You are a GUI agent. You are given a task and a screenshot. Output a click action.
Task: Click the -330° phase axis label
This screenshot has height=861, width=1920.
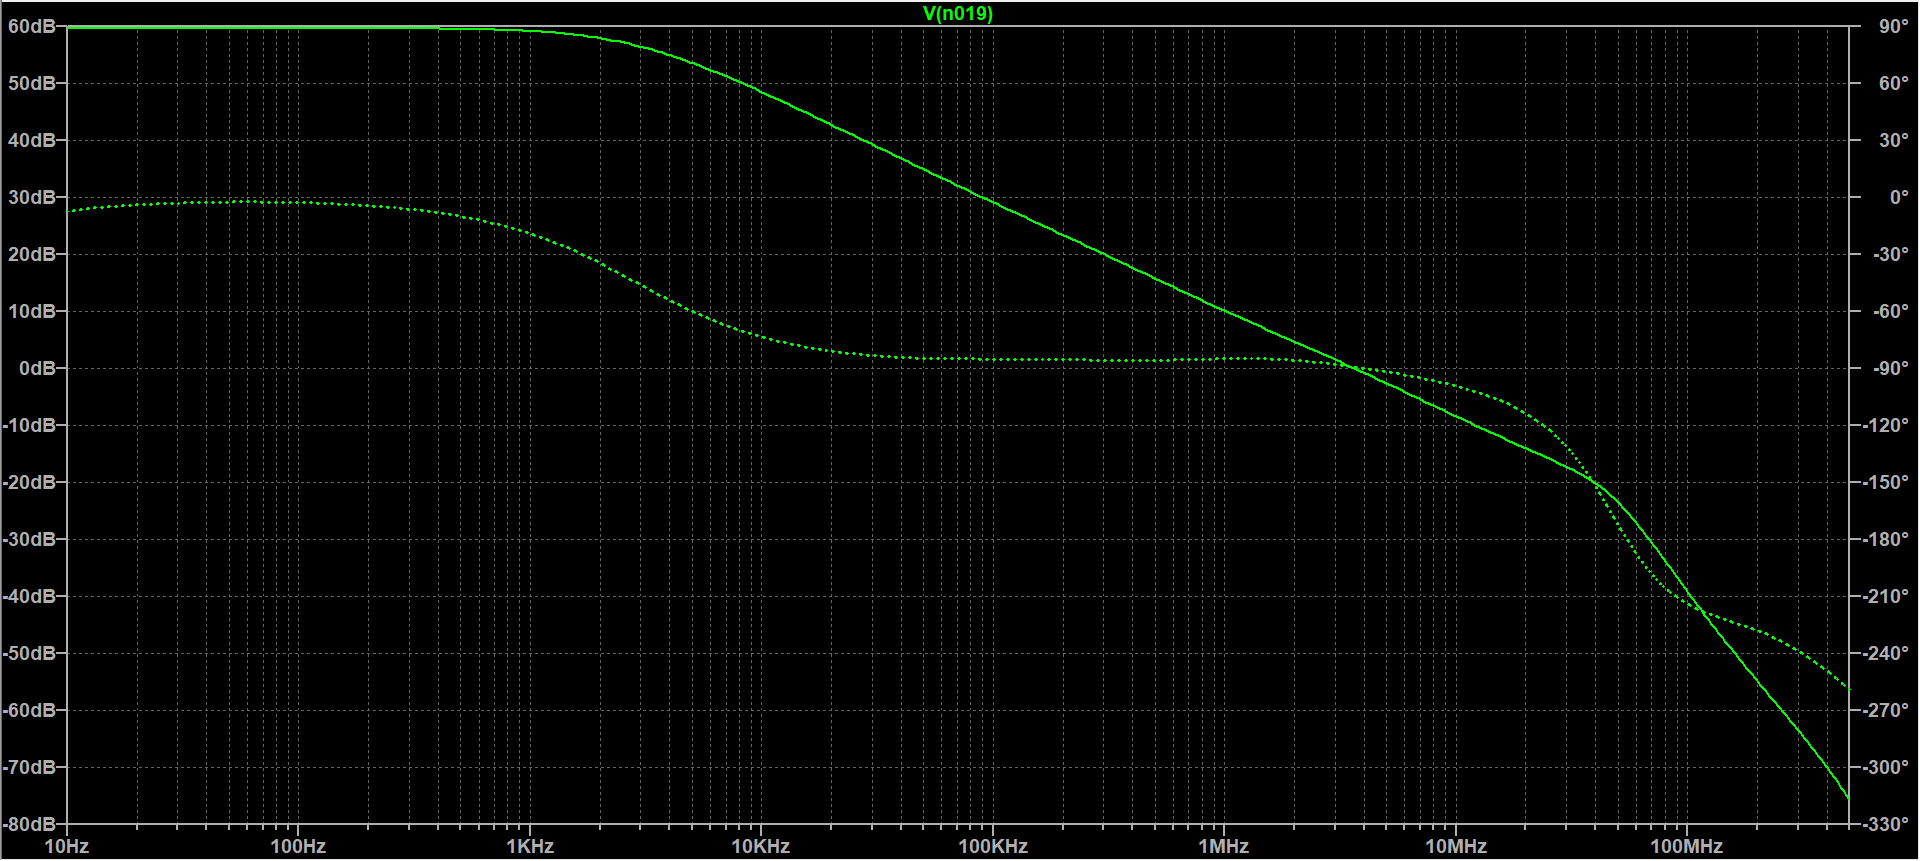coord(1886,825)
